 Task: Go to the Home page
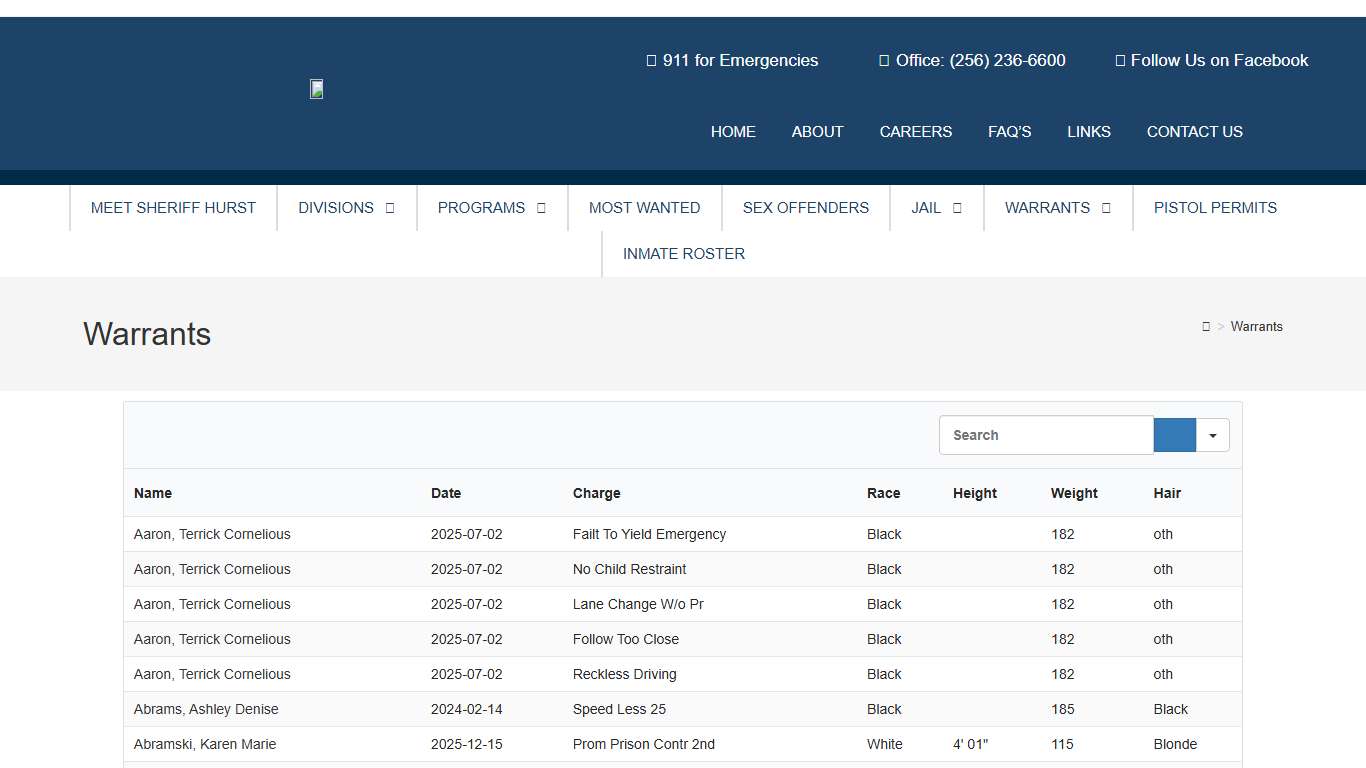(x=733, y=132)
